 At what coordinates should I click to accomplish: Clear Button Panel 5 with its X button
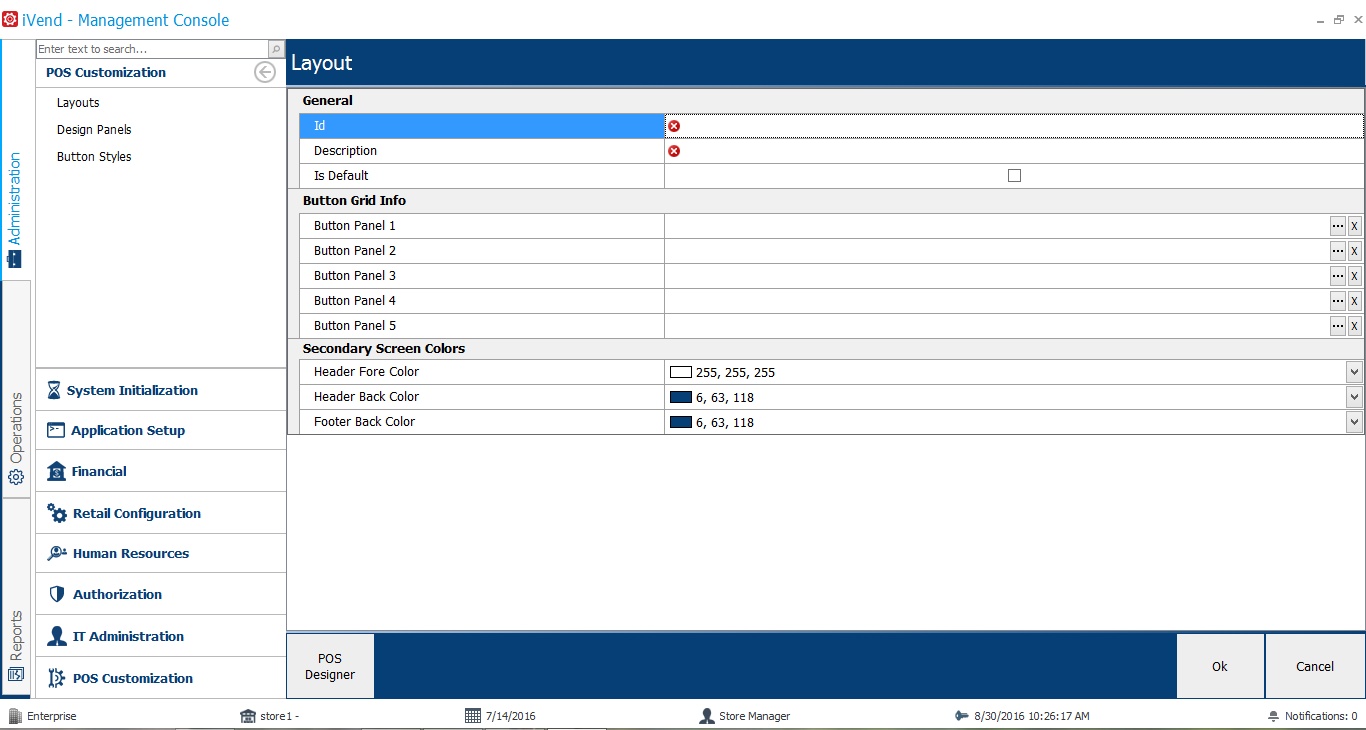pos(1355,326)
